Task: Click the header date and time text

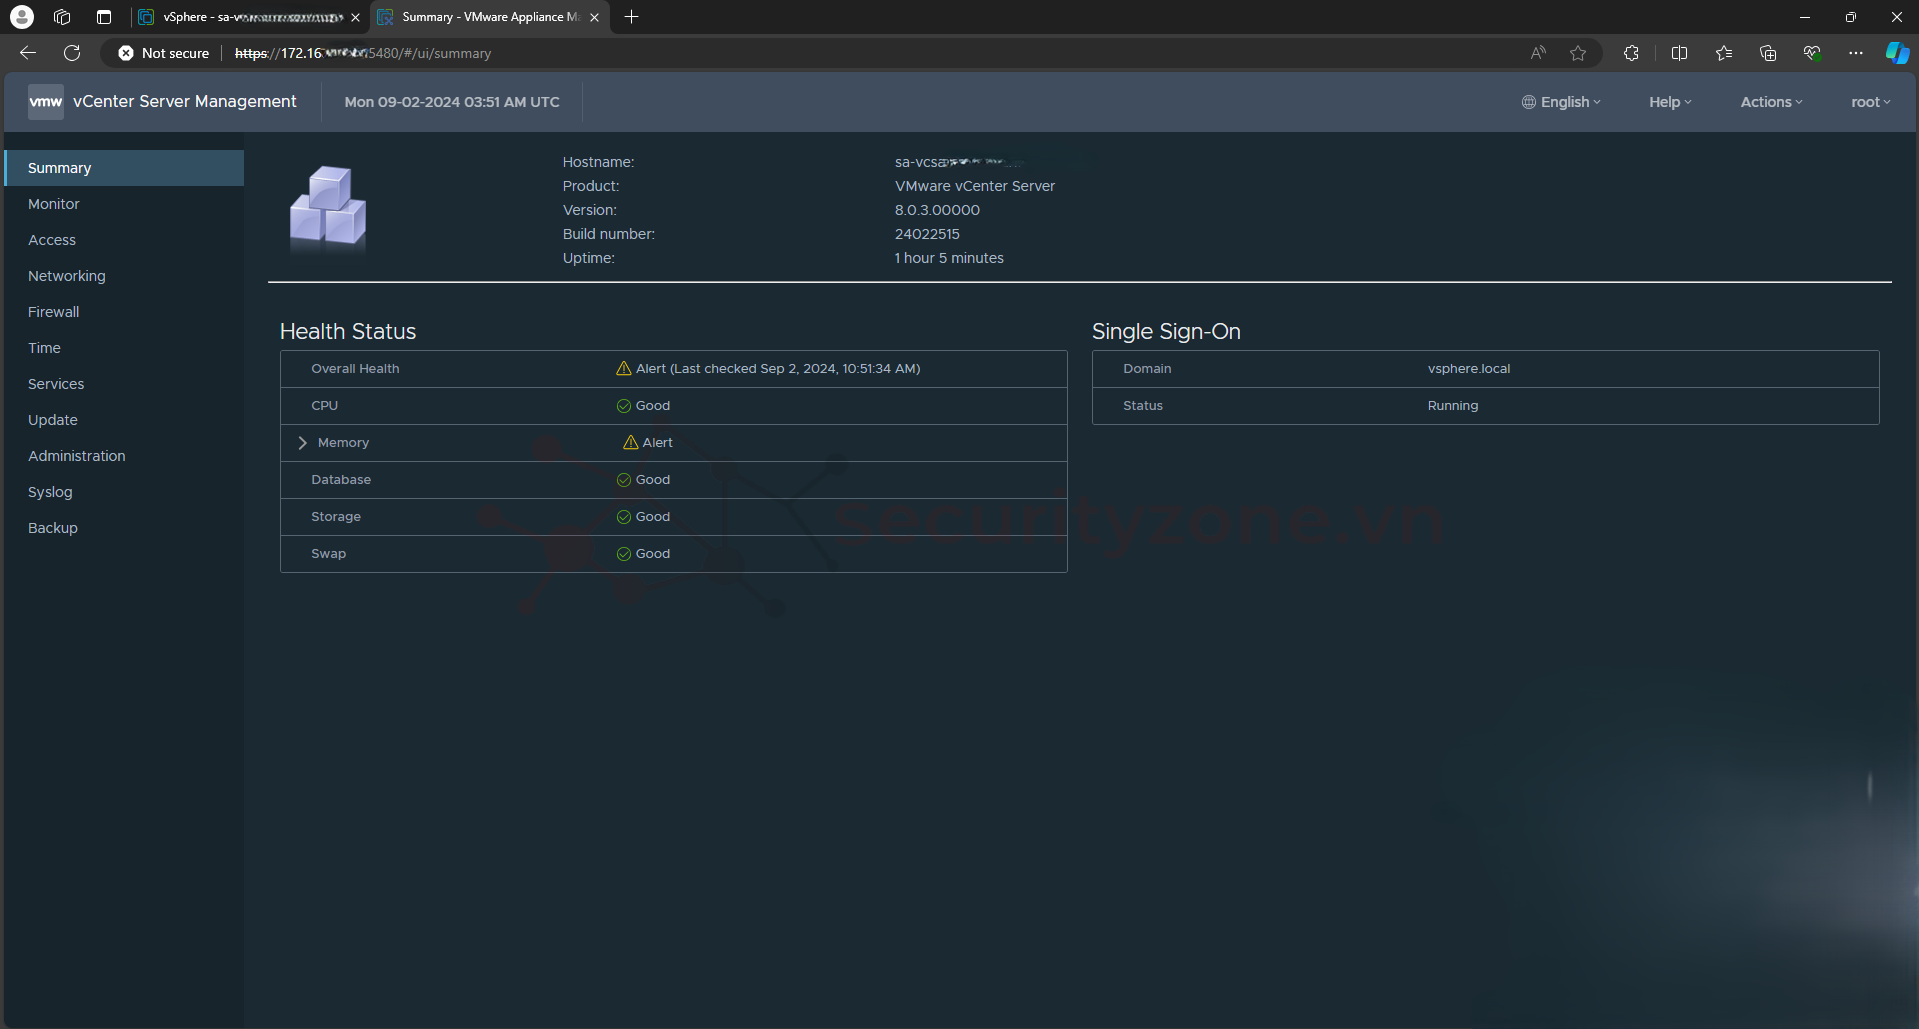Action: [x=452, y=102]
